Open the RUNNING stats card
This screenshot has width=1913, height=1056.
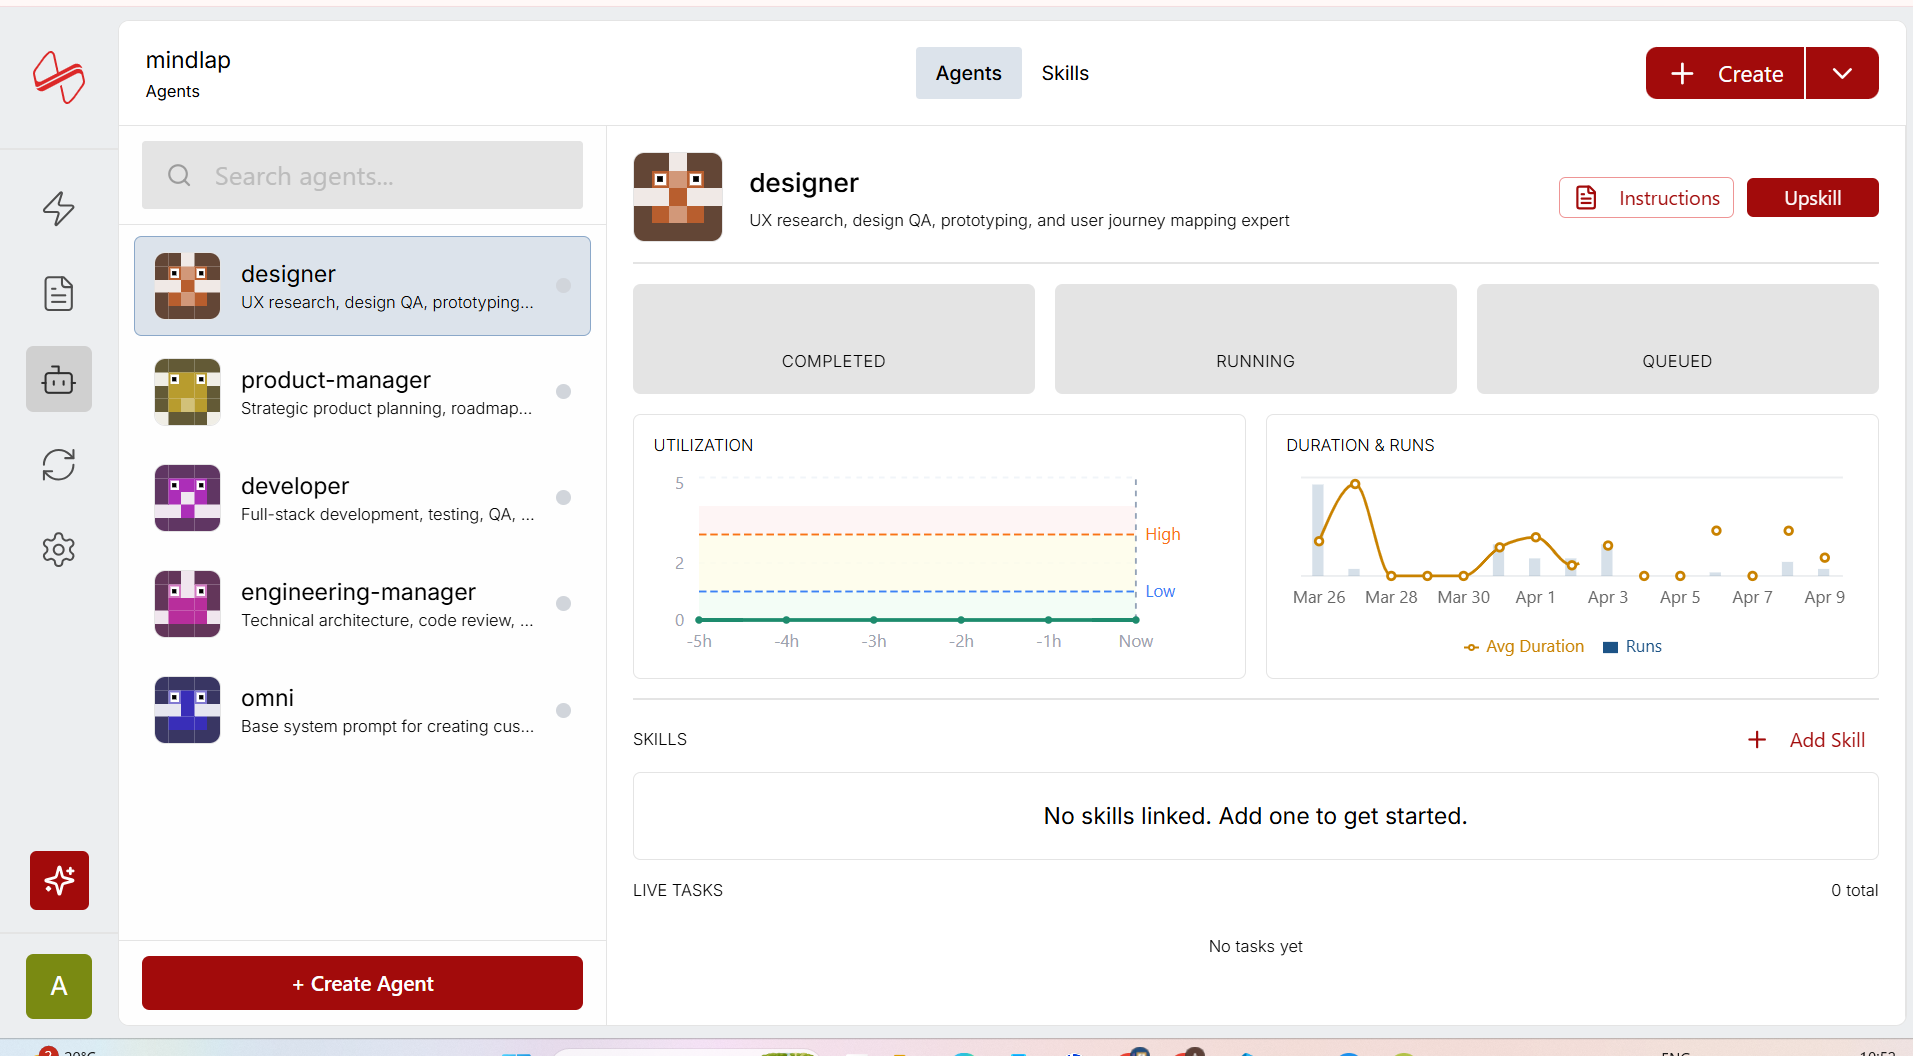[x=1256, y=339]
